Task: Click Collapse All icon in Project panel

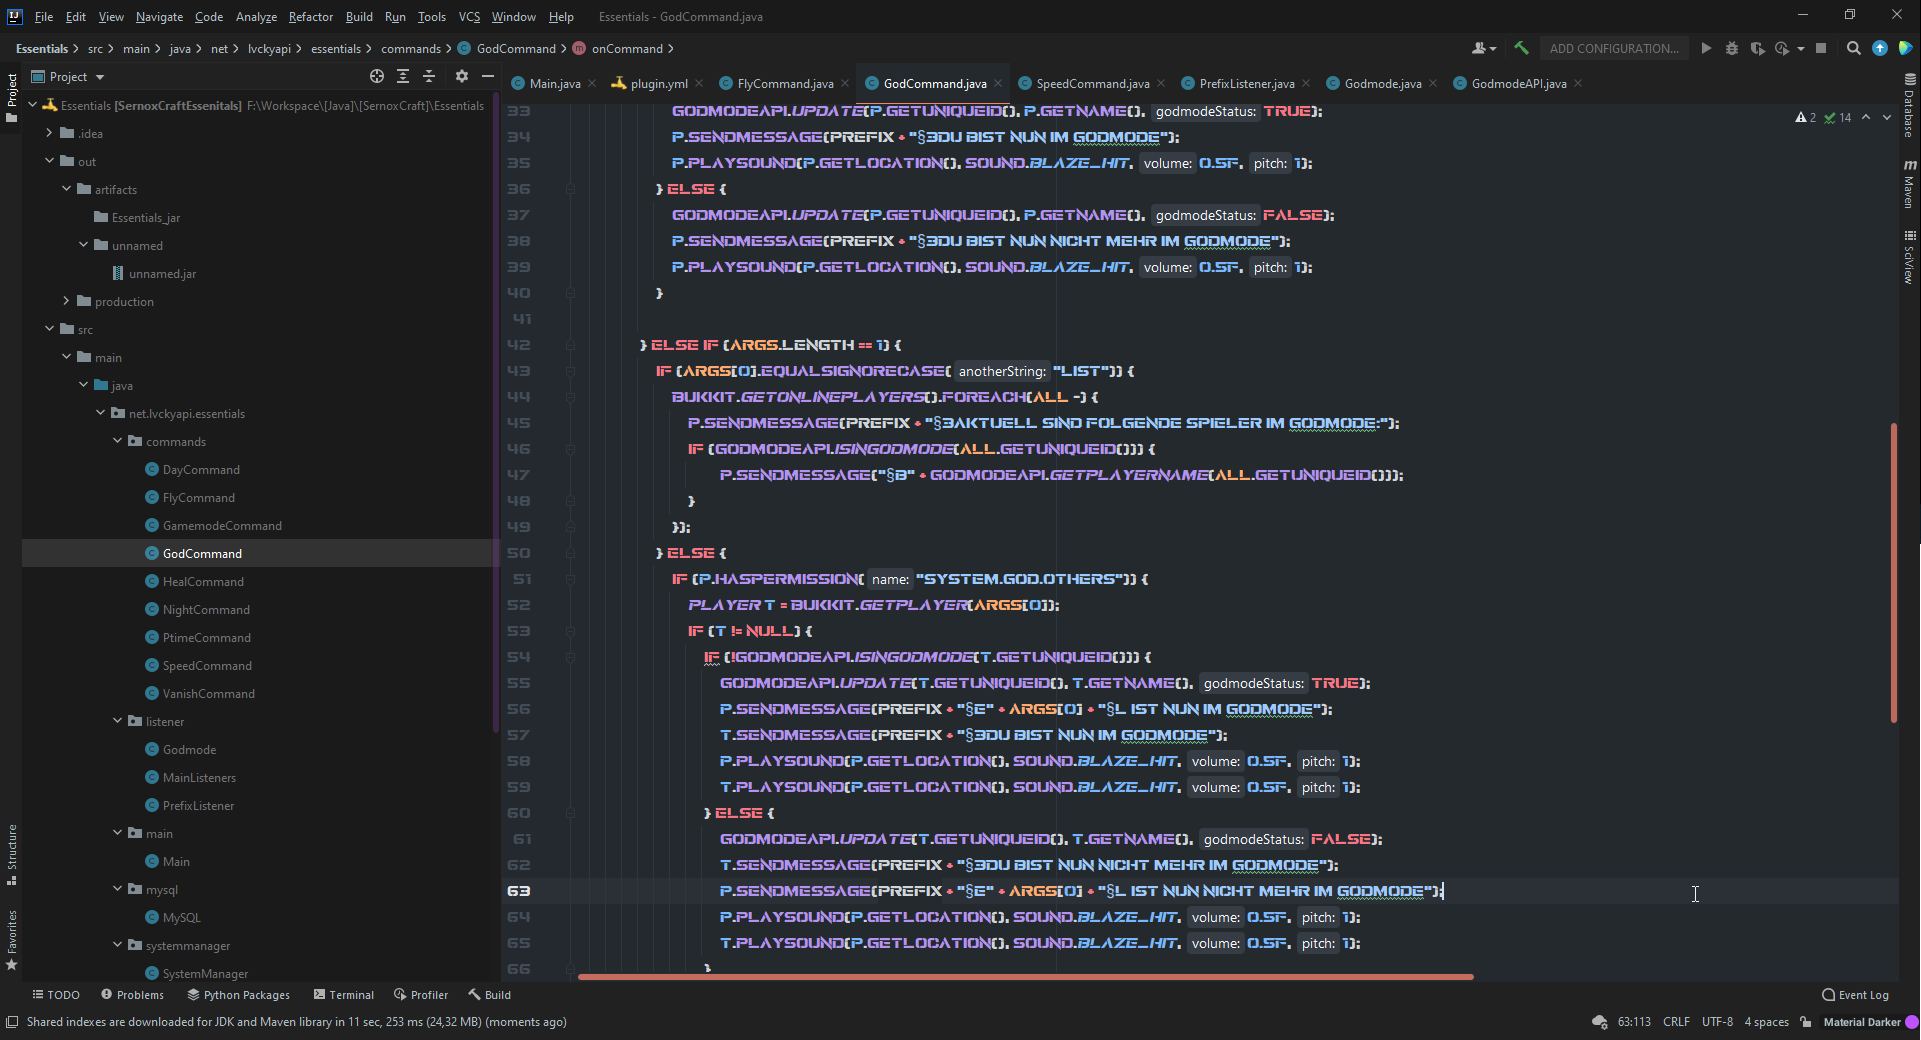Action: [x=429, y=76]
